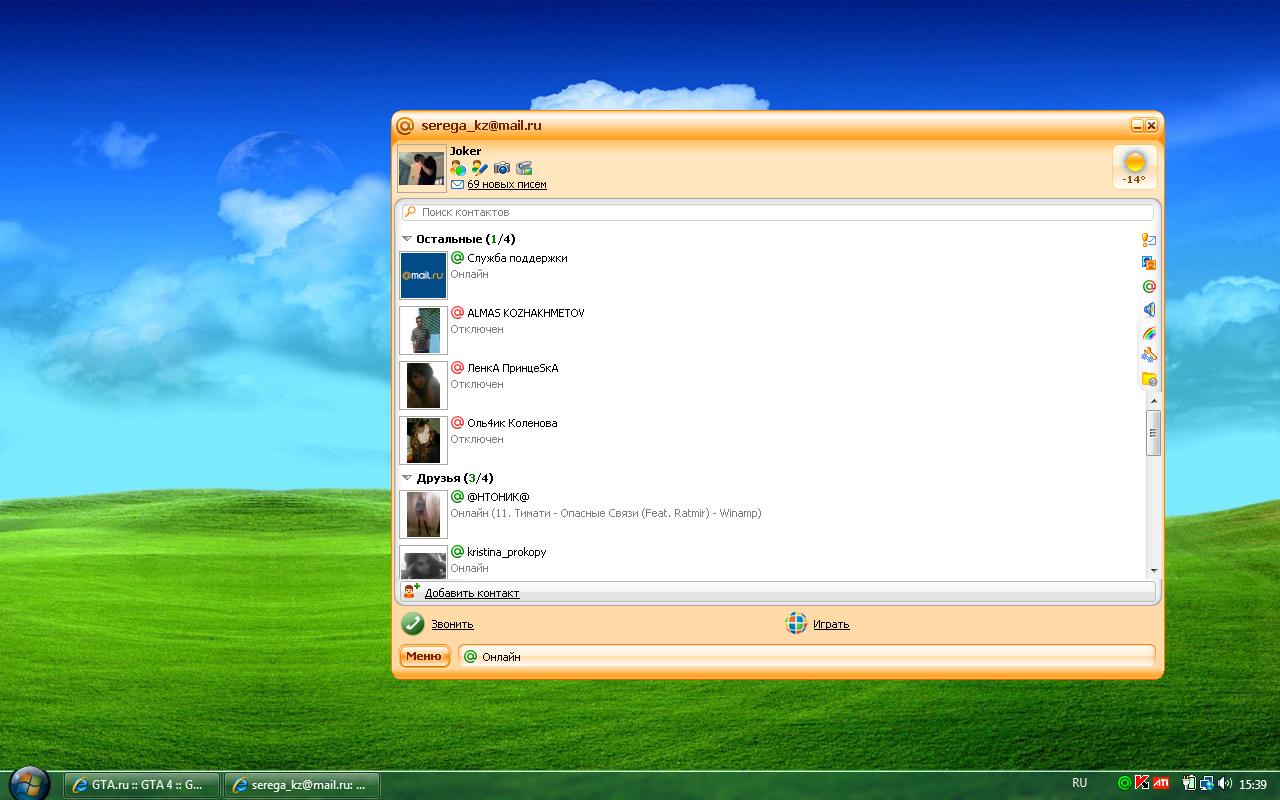Image resolution: width=1280 pixels, height=800 pixels.
Task: Click the pencil-and-person icon under Joker
Action: point(480,168)
